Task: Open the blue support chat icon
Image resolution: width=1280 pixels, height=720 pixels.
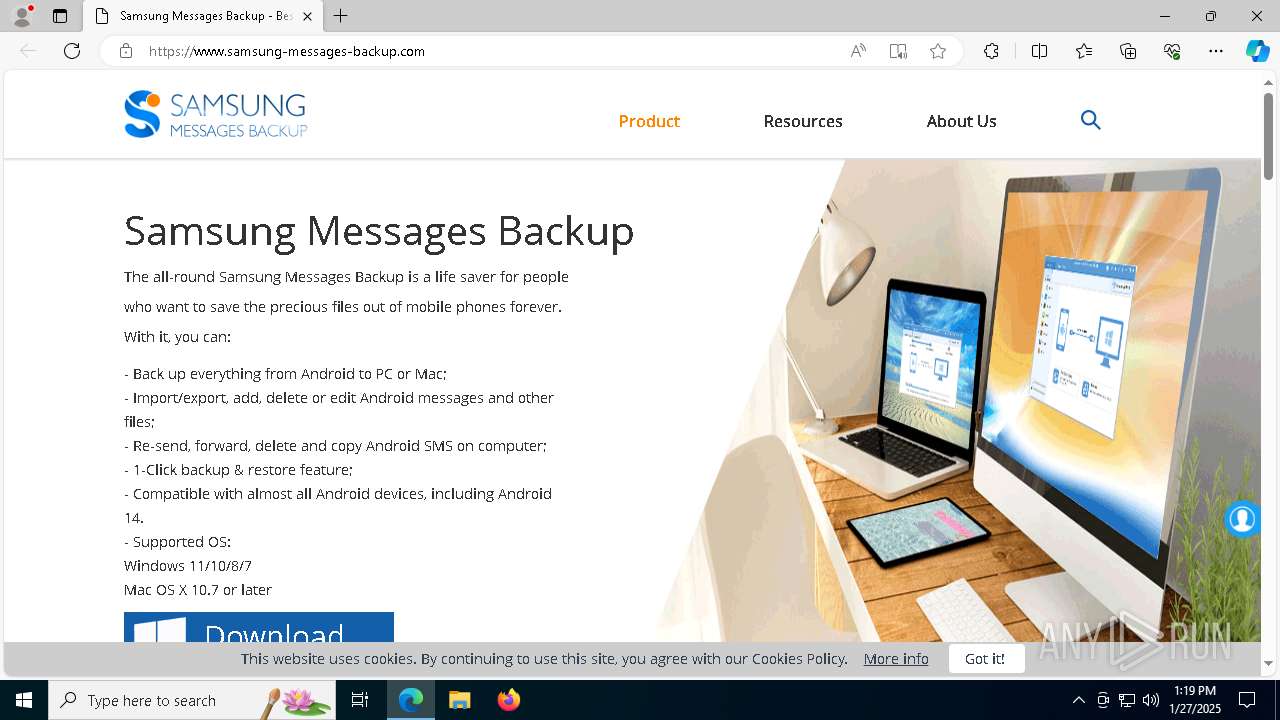Action: [x=1242, y=519]
